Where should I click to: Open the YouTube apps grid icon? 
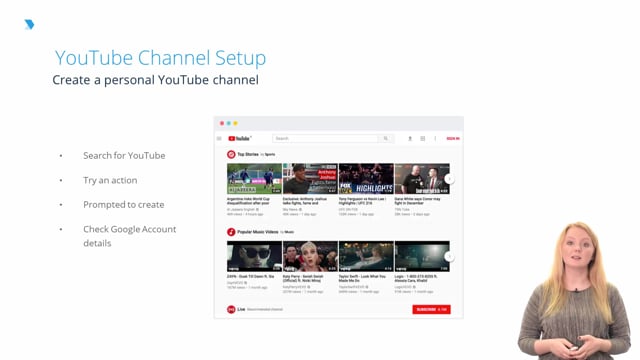(423, 139)
